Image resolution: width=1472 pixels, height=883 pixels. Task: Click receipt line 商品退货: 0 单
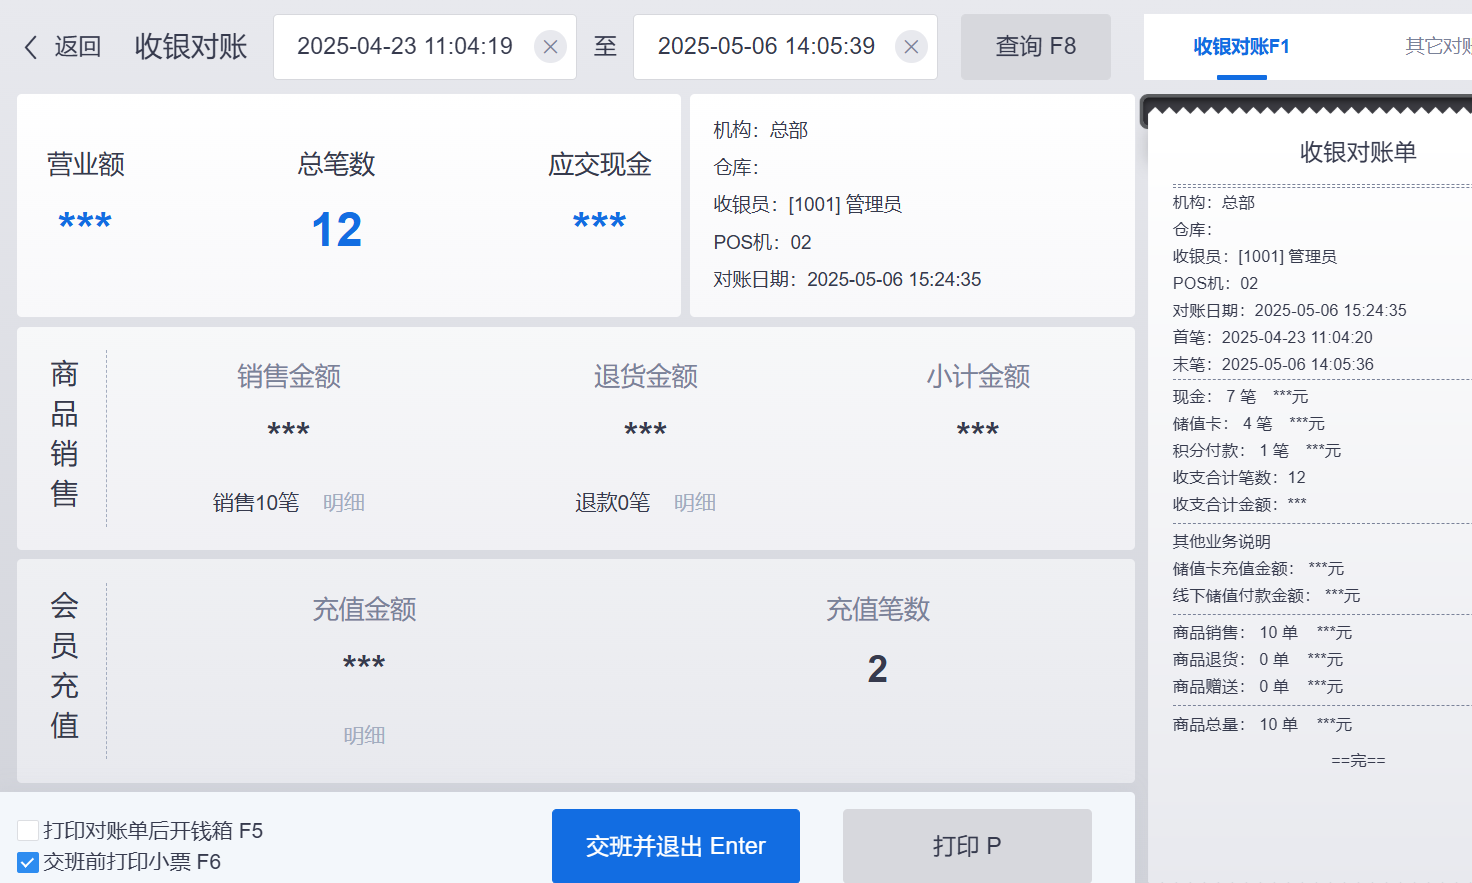pos(1258,659)
